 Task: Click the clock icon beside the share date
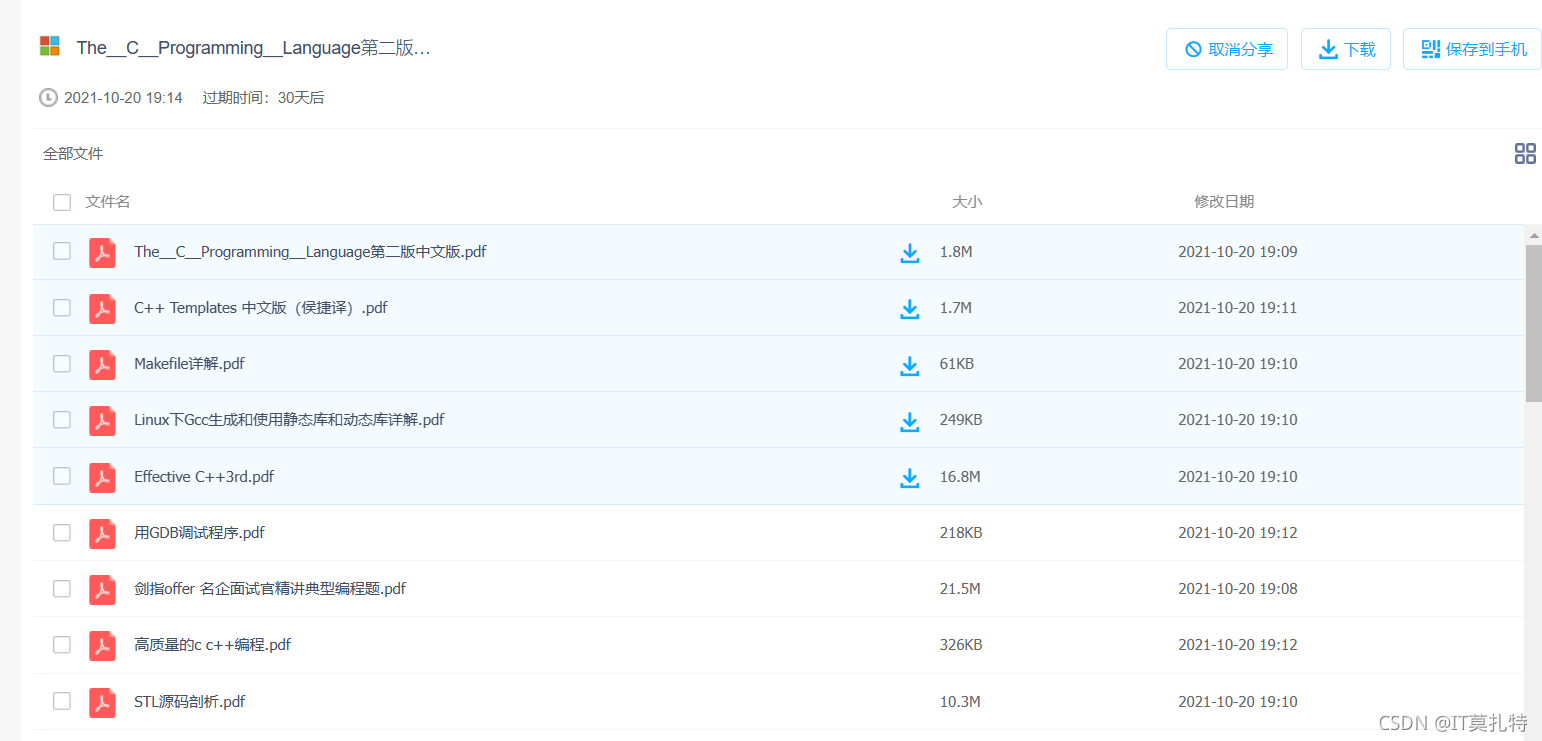click(x=48, y=98)
